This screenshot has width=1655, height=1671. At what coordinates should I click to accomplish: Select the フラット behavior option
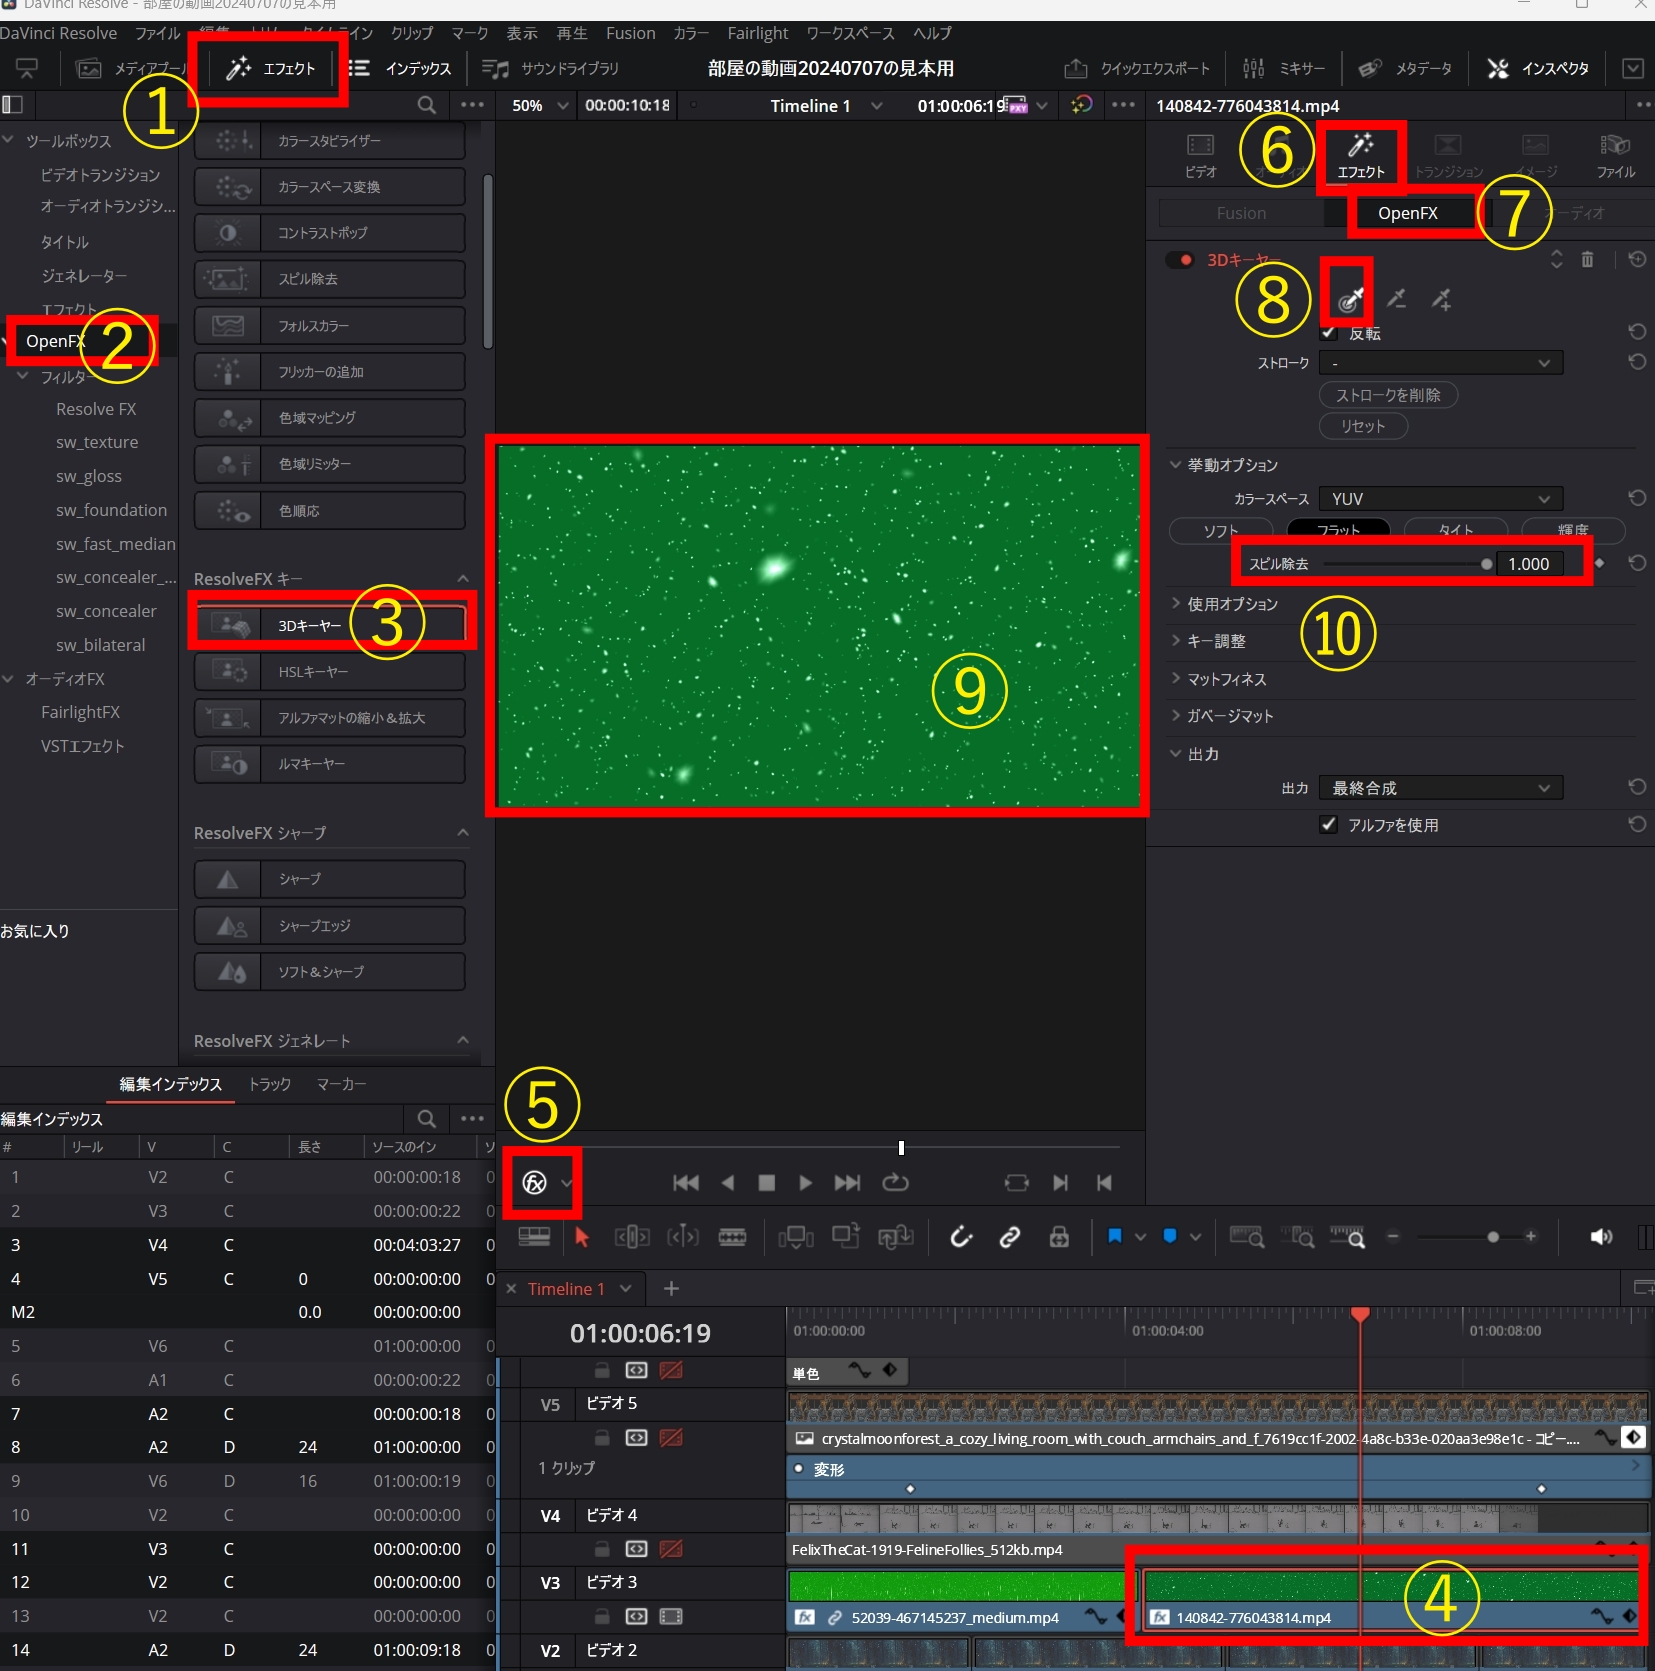point(1338,530)
